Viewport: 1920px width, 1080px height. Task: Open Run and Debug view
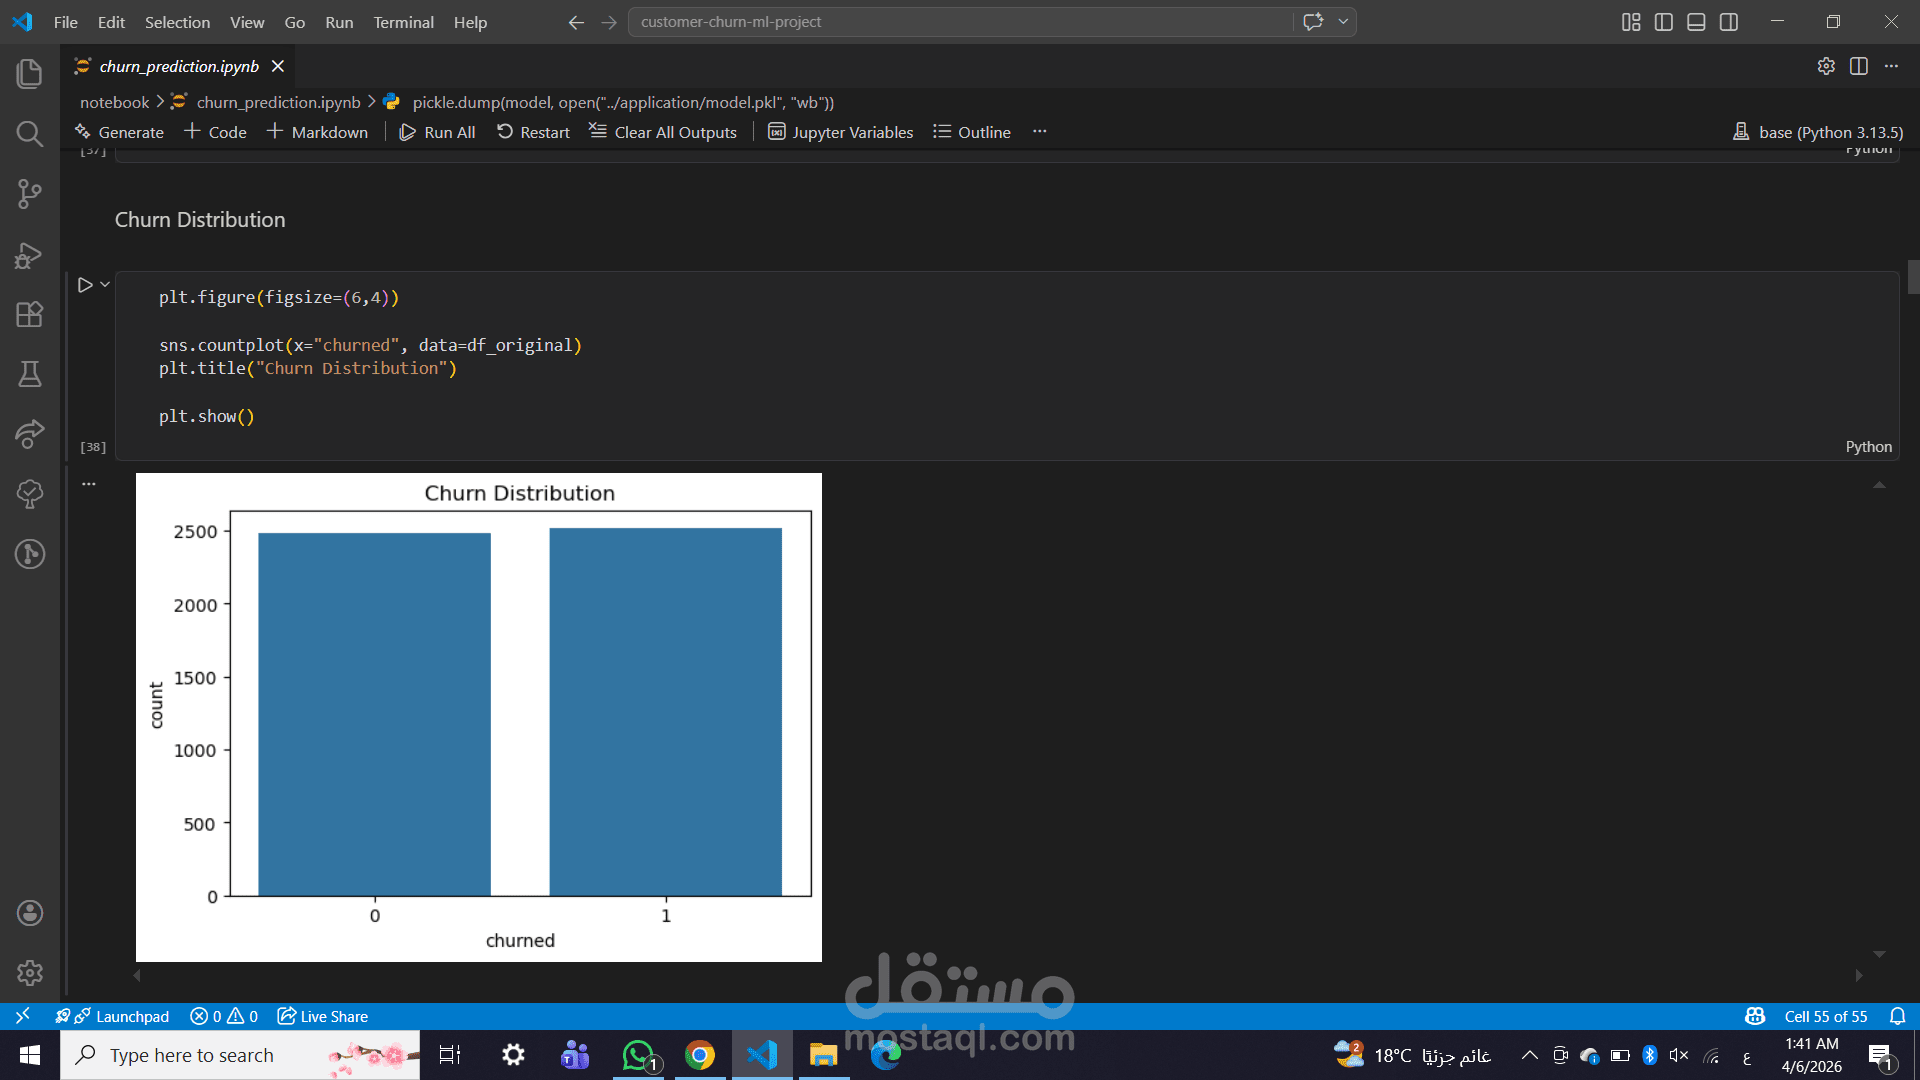click(30, 255)
